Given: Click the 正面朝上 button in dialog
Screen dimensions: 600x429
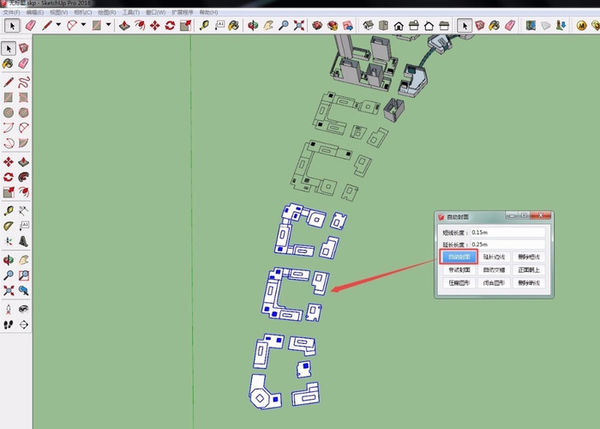Looking at the screenshot, I should (x=529, y=270).
